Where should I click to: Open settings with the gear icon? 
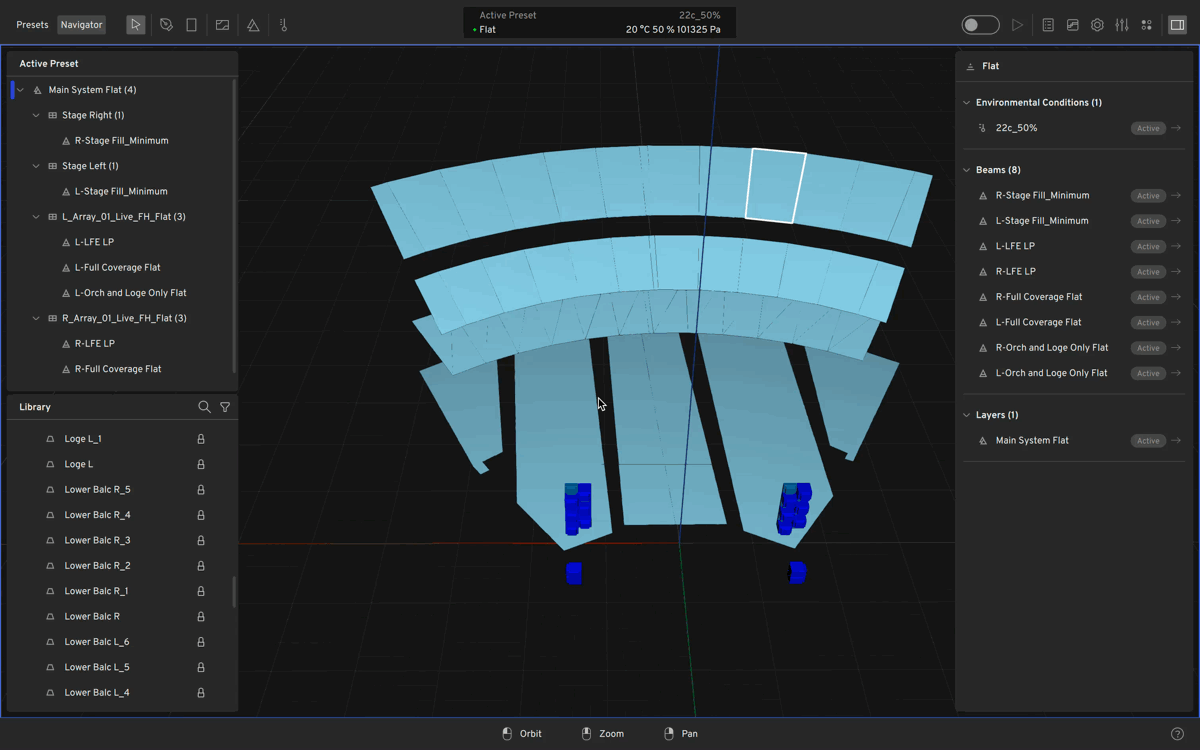[x=1097, y=25]
